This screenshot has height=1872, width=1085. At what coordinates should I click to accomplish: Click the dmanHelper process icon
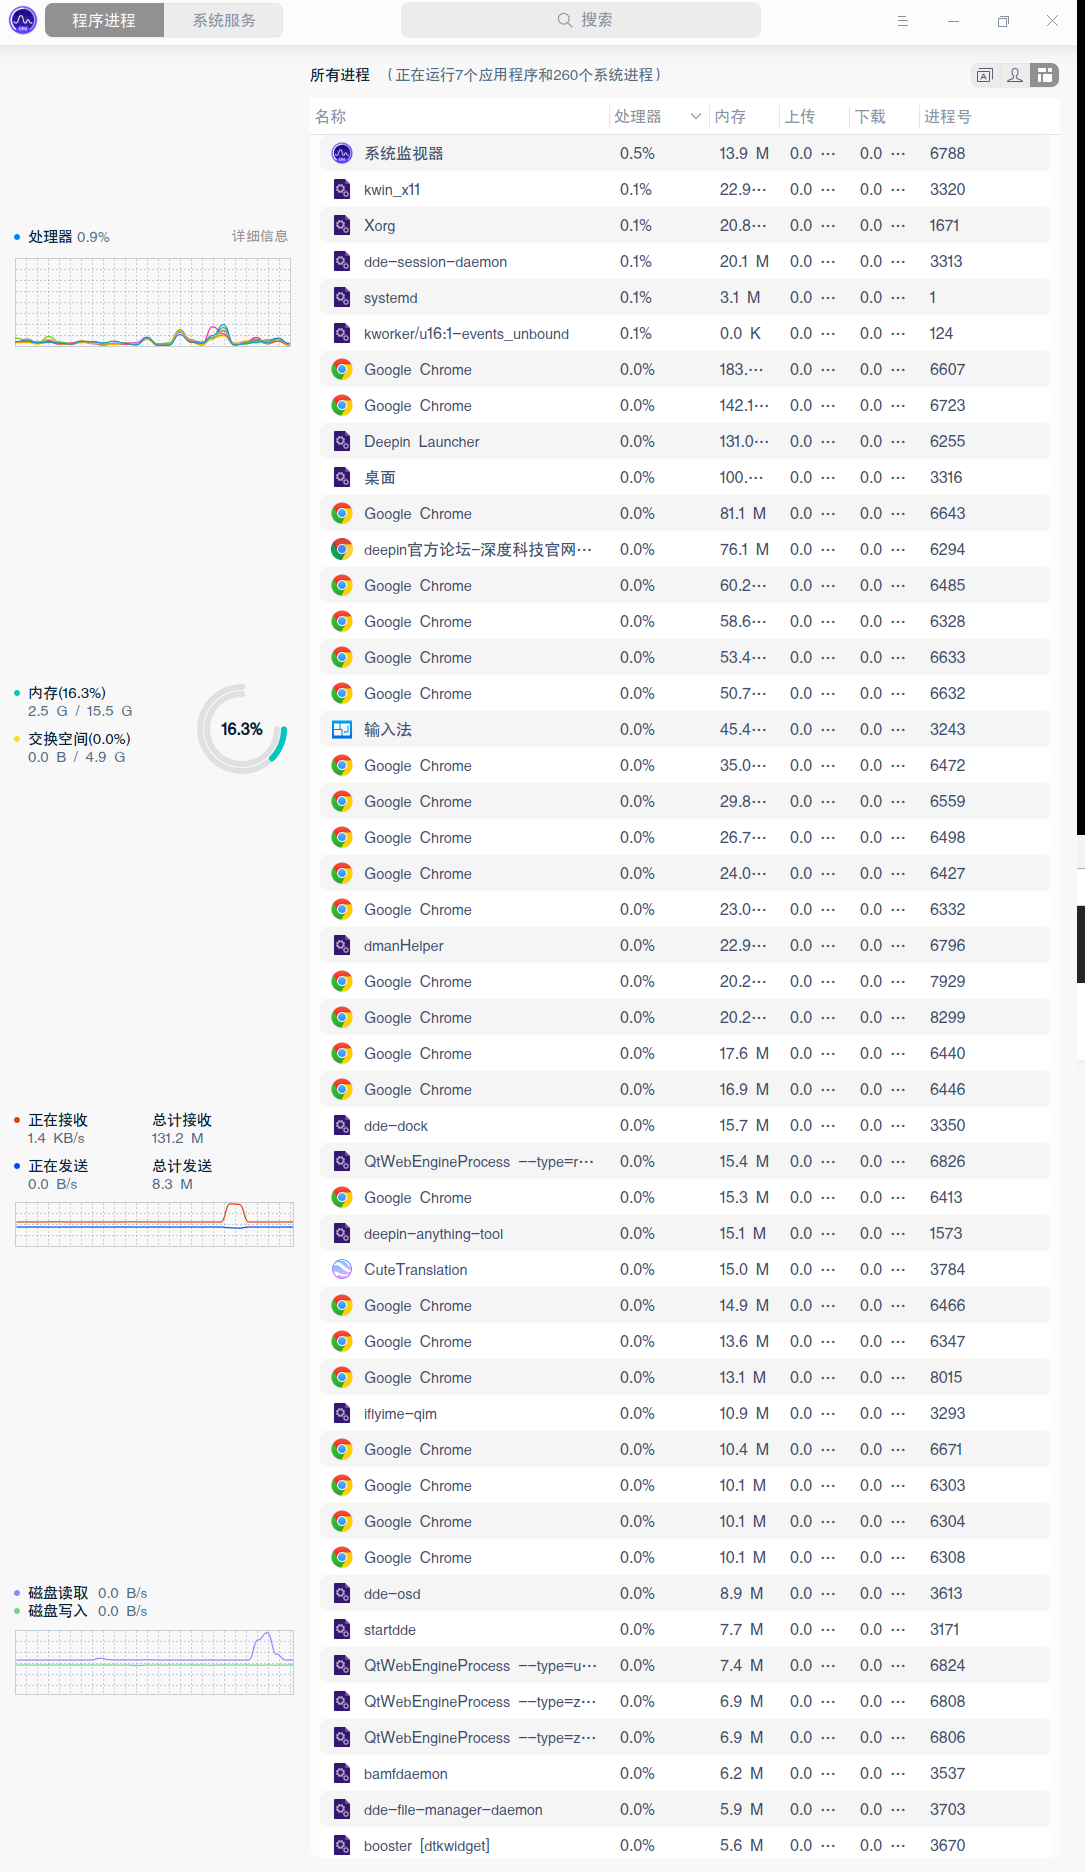tap(342, 945)
